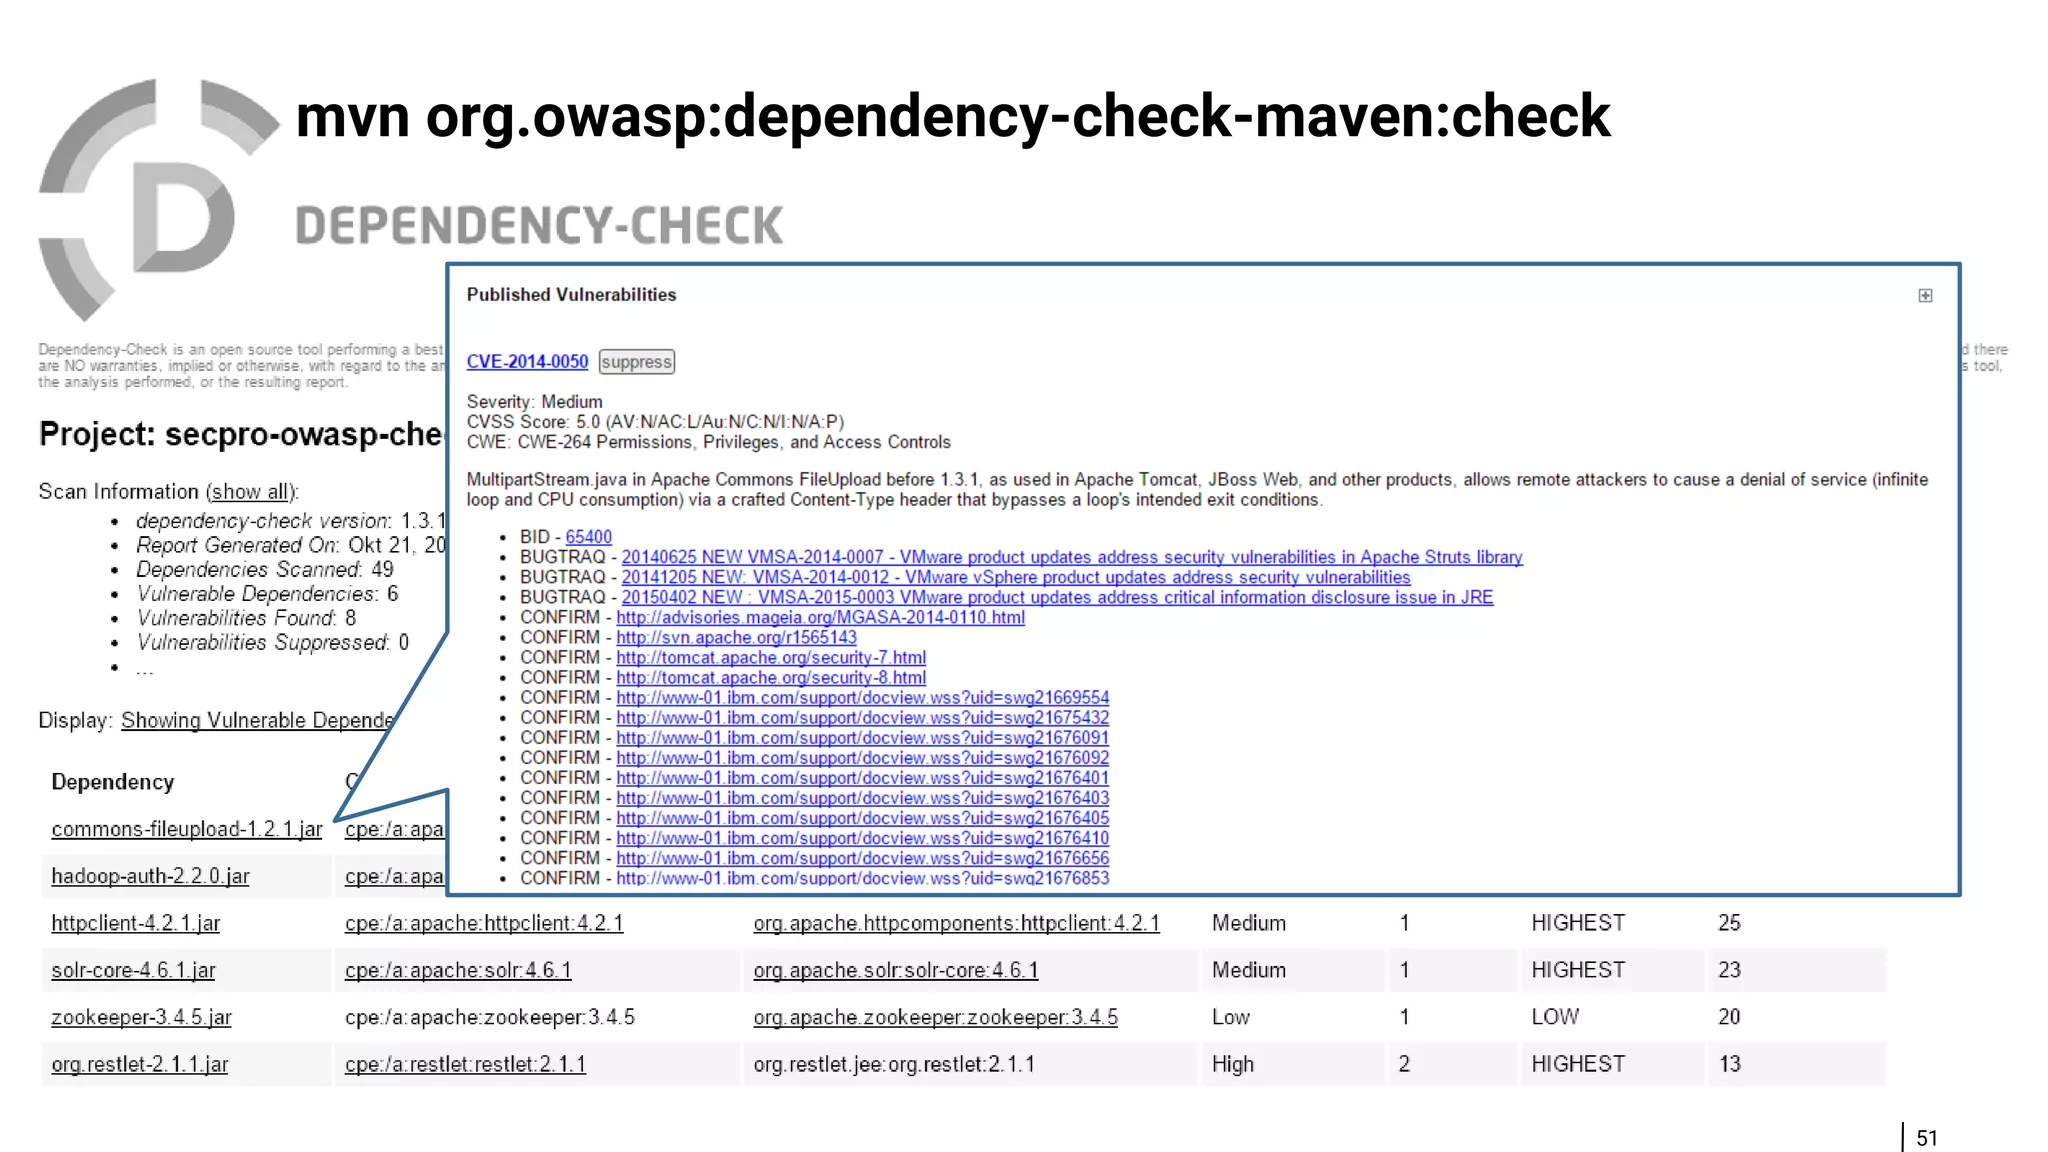Open the org.apache.solr:solr-core:4.6.1 GAV link

pos(896,970)
